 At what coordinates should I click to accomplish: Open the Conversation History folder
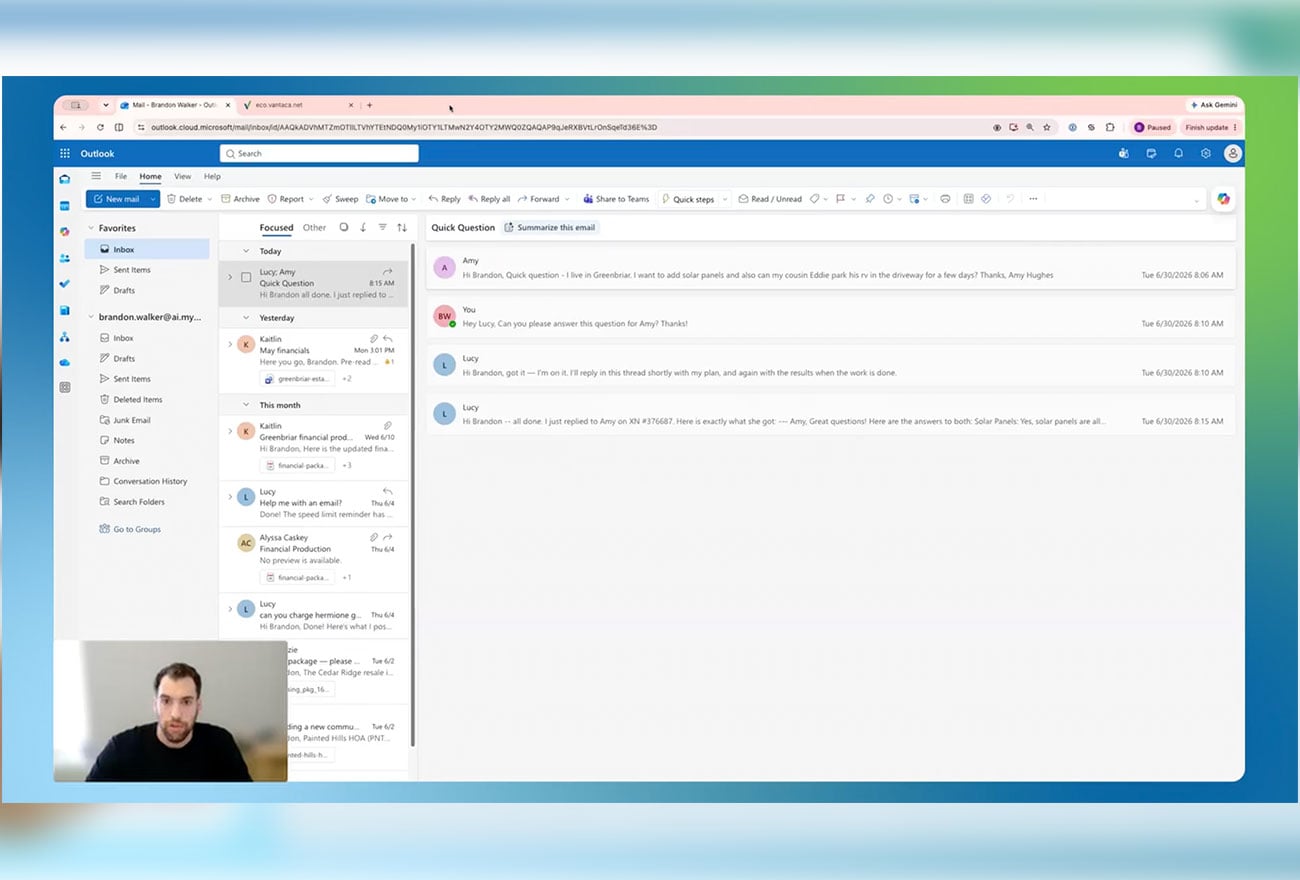tap(150, 481)
